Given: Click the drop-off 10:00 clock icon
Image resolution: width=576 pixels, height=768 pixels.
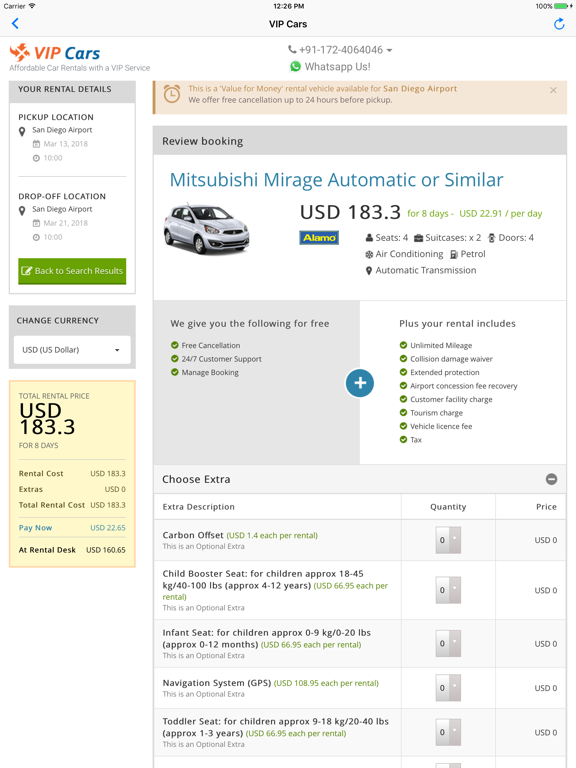Looking at the screenshot, I should coord(36,238).
